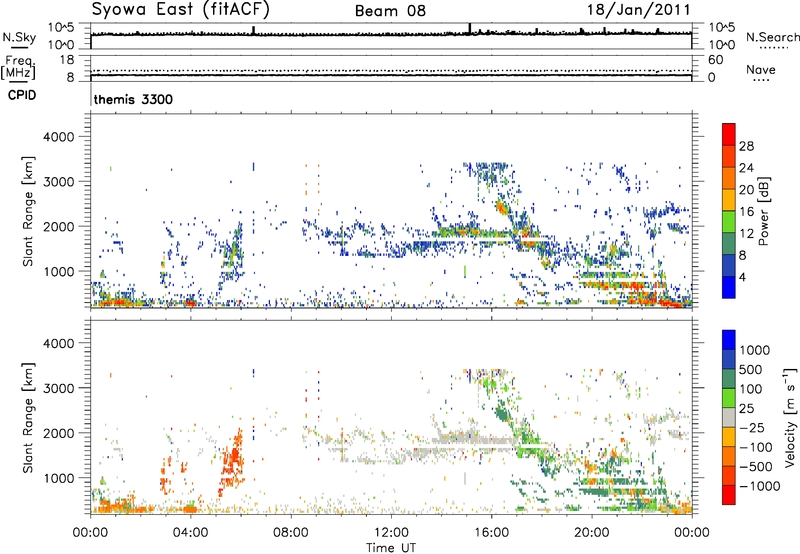Click the gray segment of the velocity colorbar
Screen dimensions: 800x554
[729, 417]
